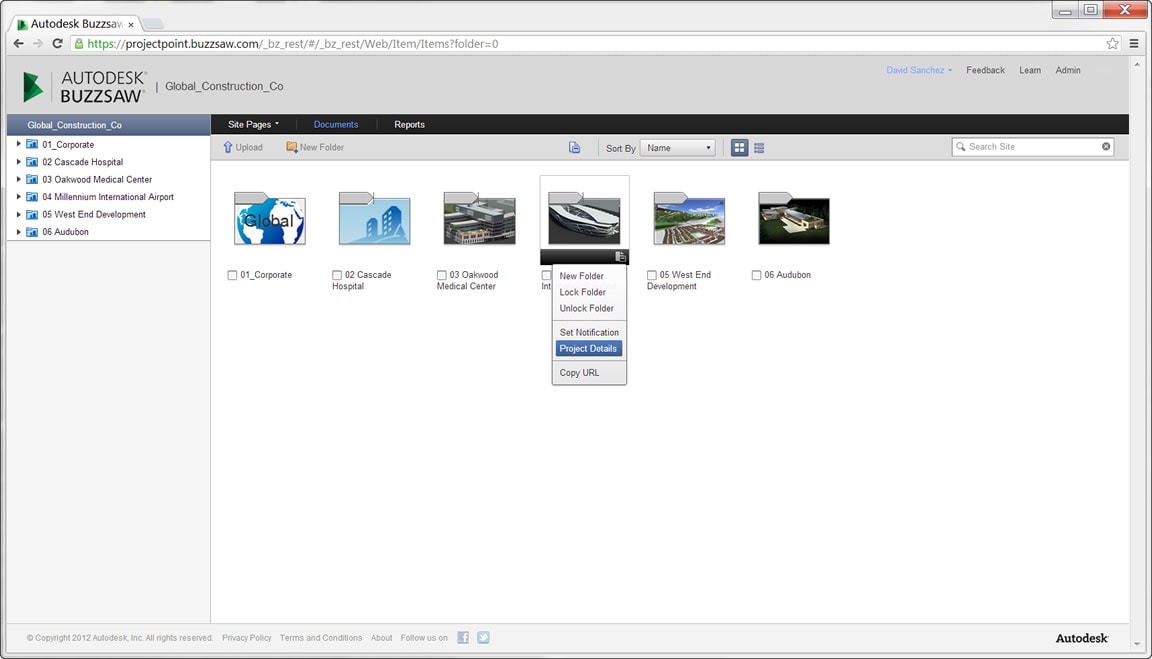Screen dimensions: 1152x659
Task: Close the Autodesk Buzzsaw browser tab
Action: pyautogui.click(x=131, y=24)
